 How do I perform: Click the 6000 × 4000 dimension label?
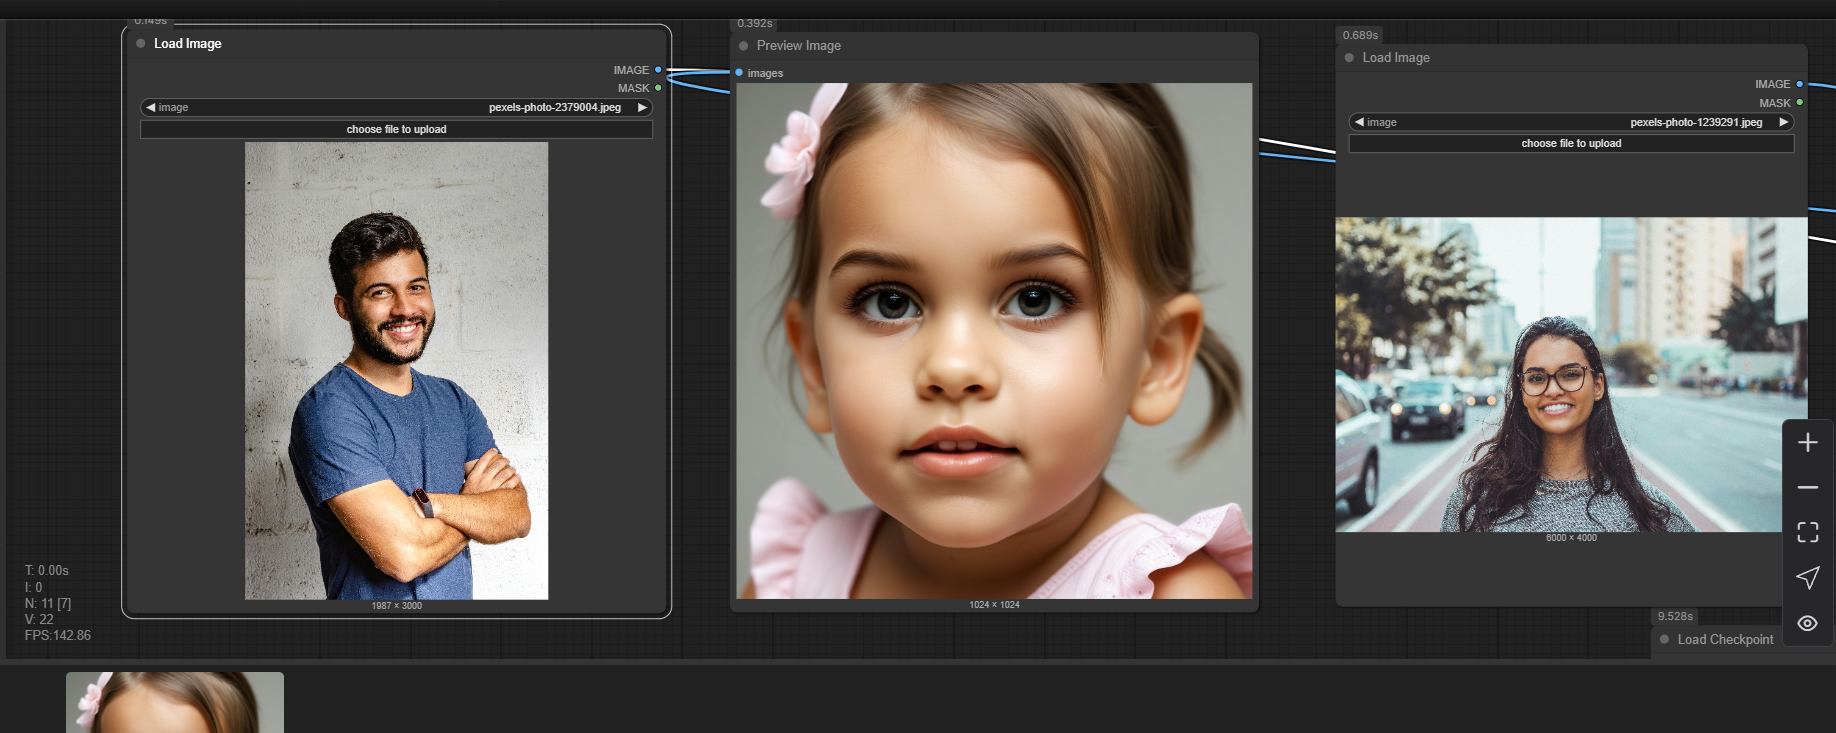click(1571, 538)
